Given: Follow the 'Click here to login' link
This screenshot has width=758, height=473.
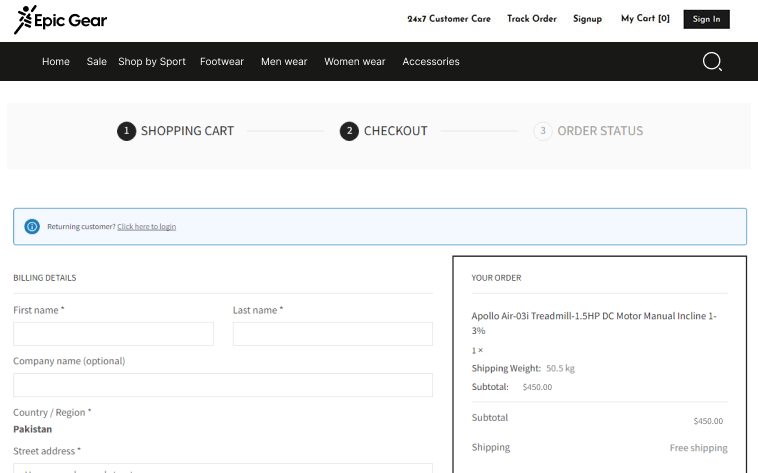Looking at the screenshot, I should point(146,227).
